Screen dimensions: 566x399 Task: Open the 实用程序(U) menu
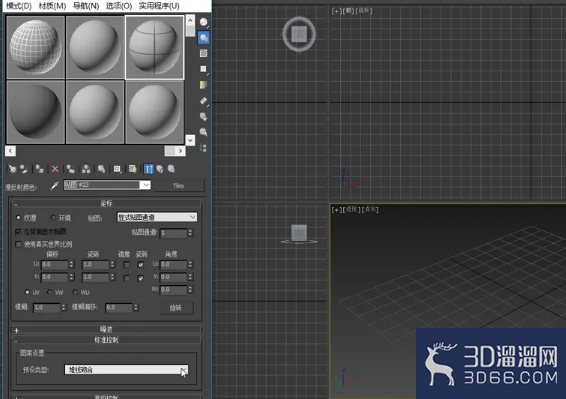(x=159, y=6)
